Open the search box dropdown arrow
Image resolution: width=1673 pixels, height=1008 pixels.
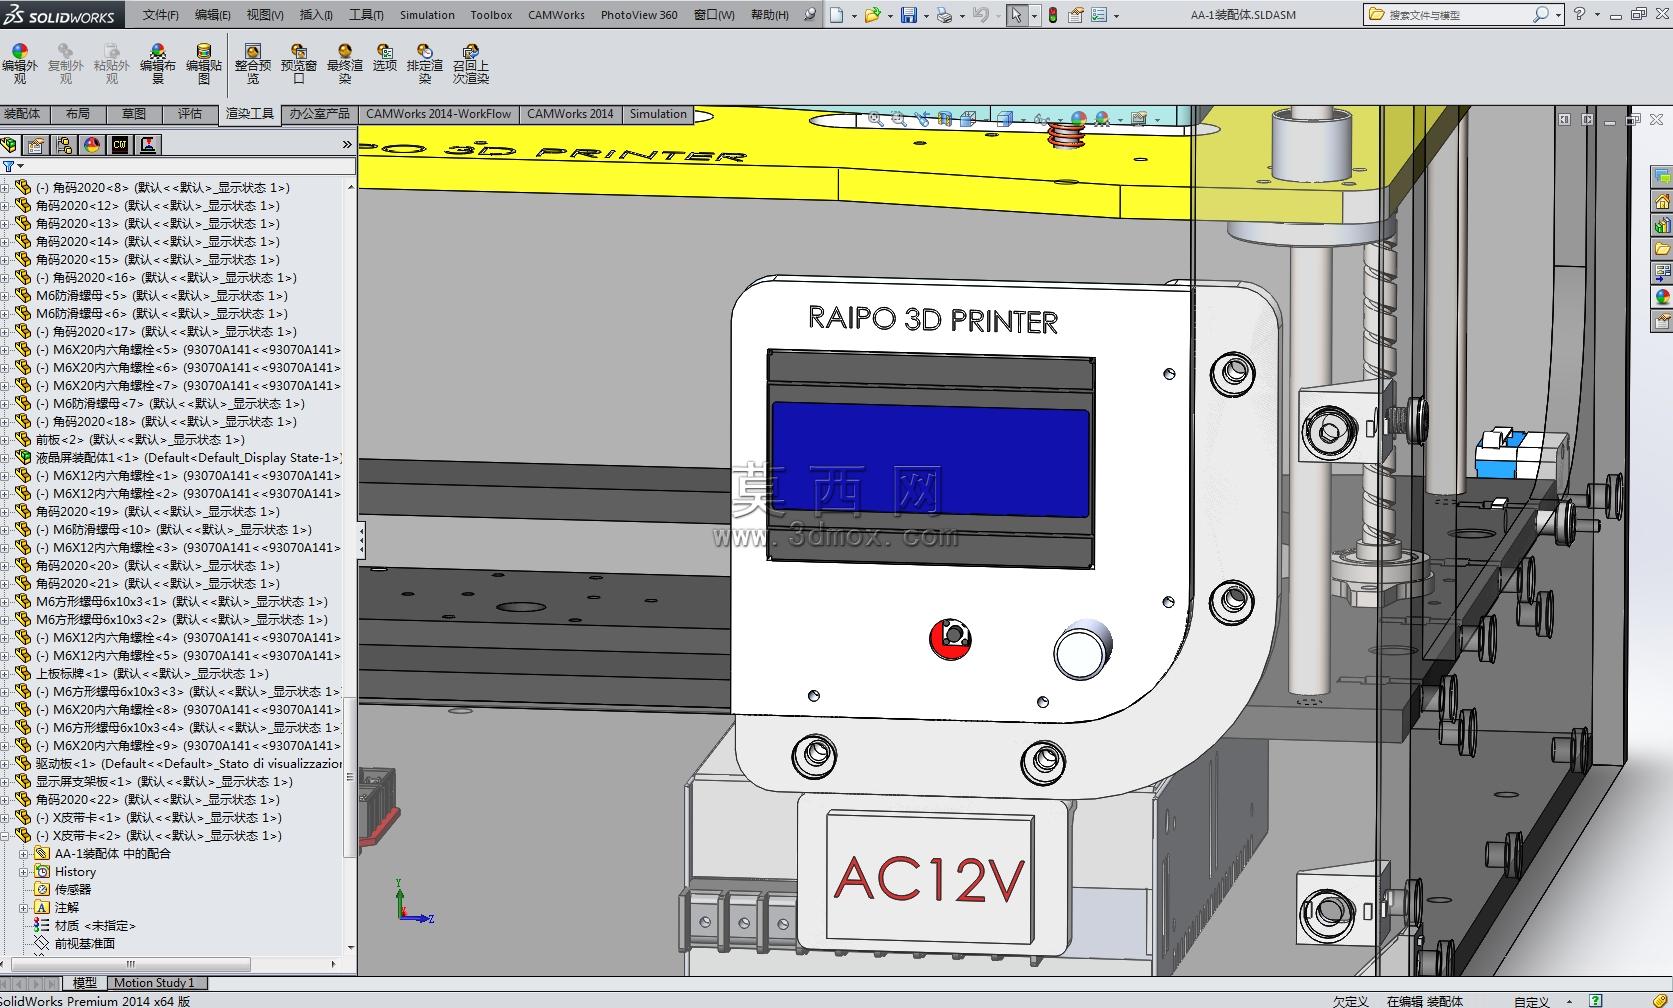1558,15
